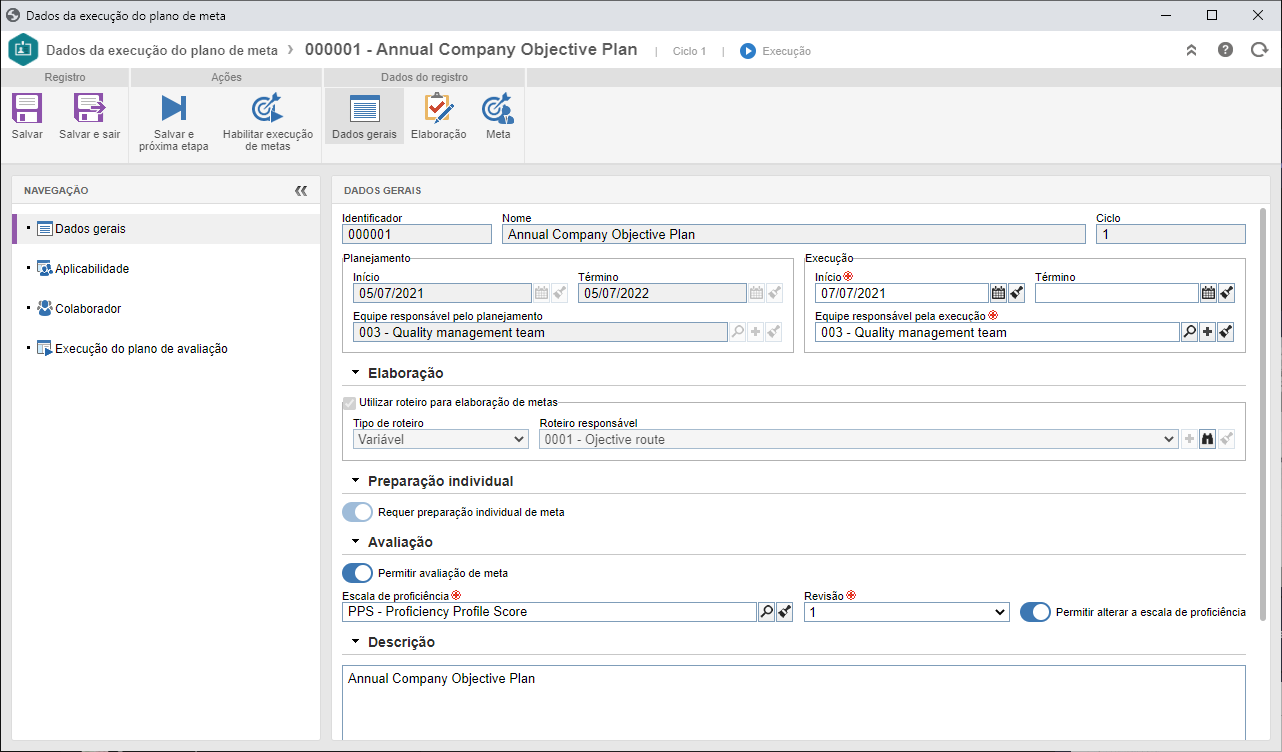
Task: Toggle Permitir avaliação de meta switch
Action: click(357, 573)
